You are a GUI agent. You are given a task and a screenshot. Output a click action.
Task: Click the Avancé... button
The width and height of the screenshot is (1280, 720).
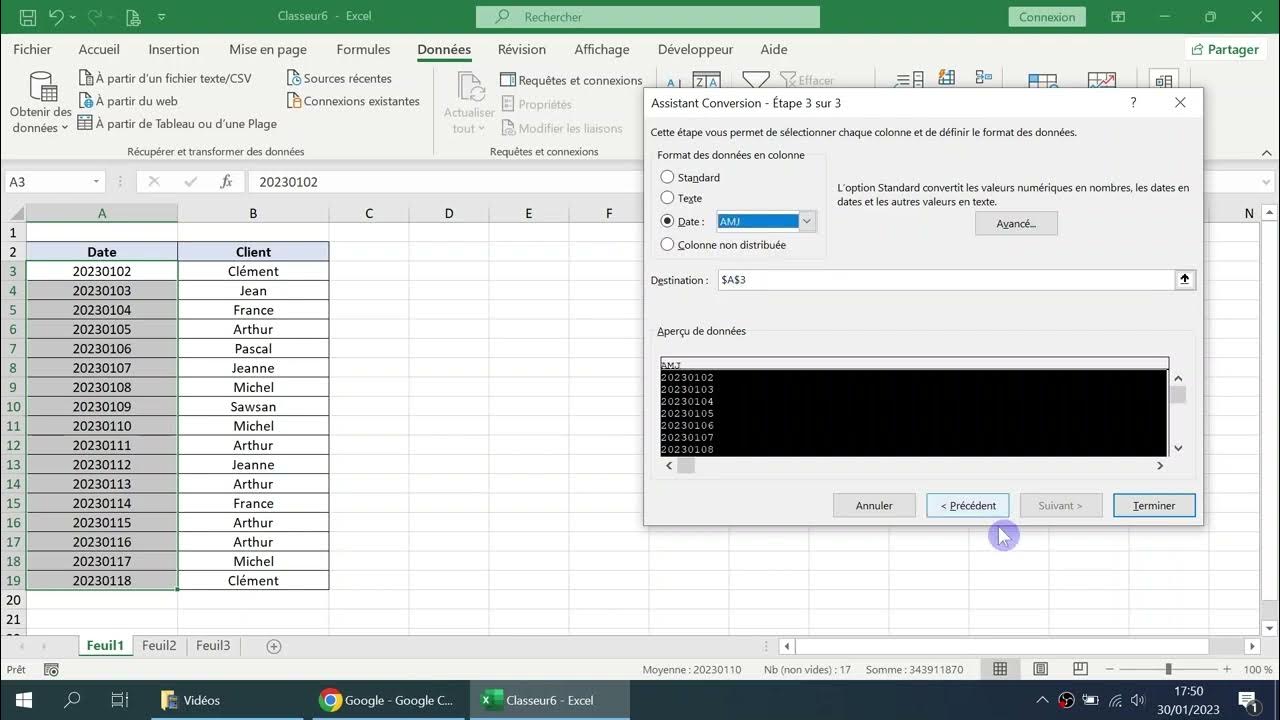[x=1016, y=224]
